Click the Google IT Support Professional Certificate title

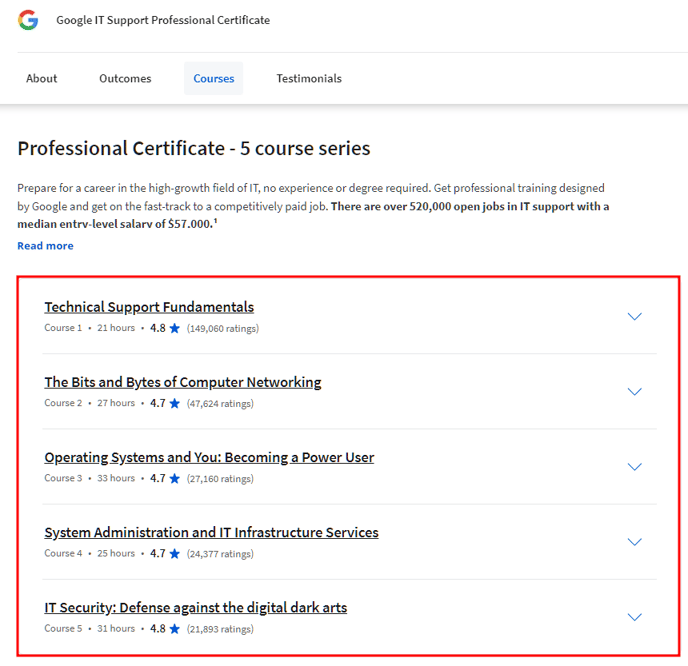[163, 20]
